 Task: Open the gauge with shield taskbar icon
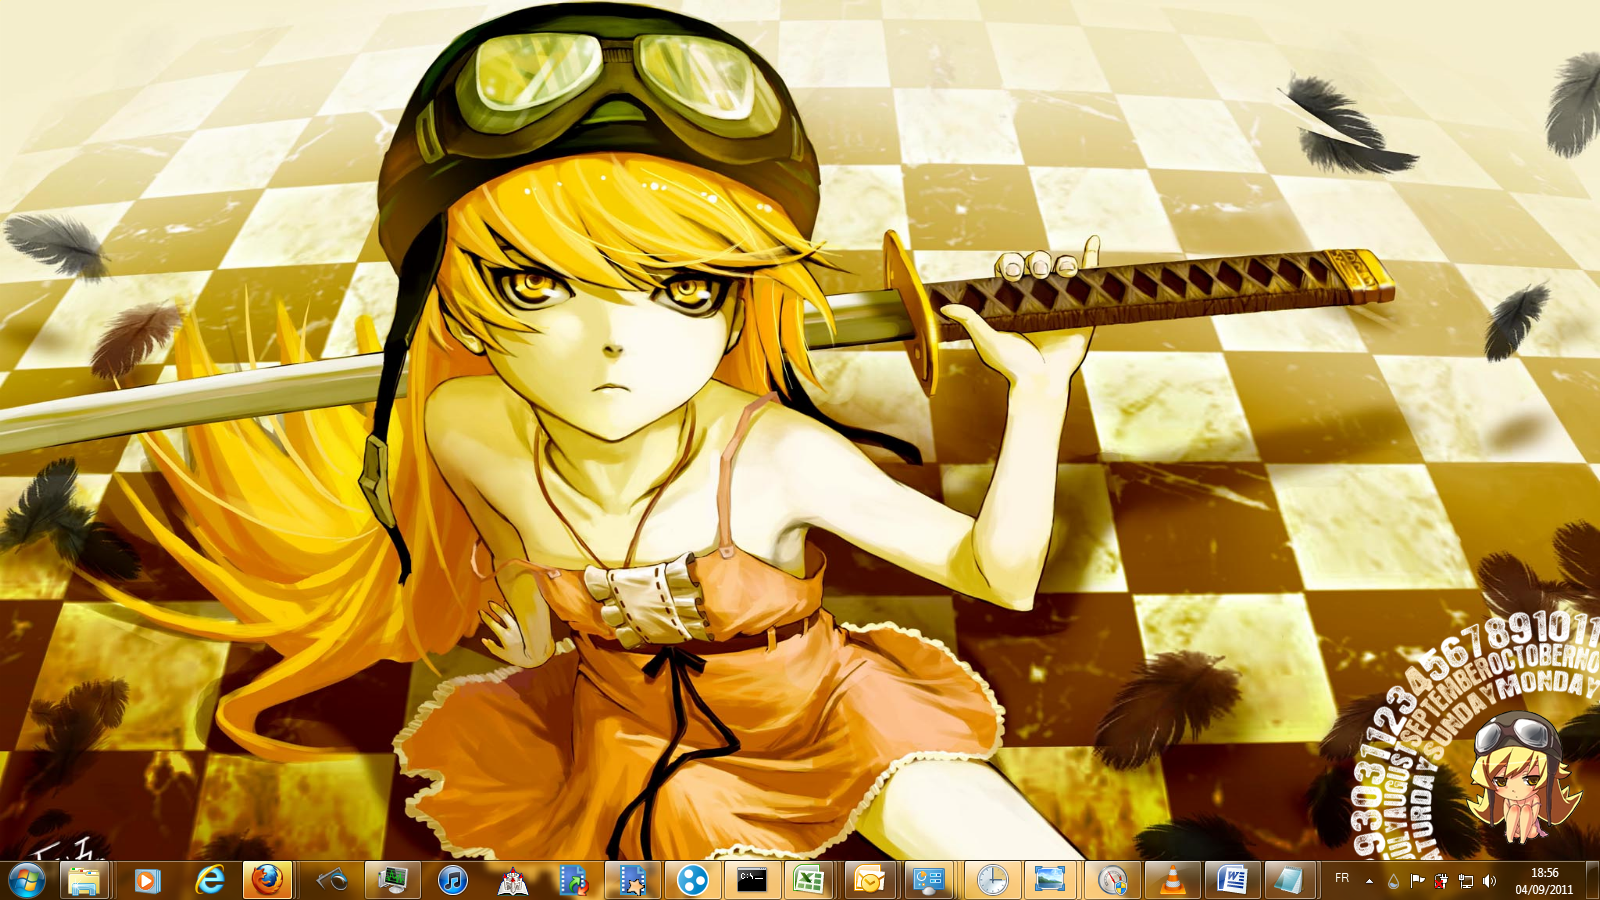click(x=1112, y=880)
